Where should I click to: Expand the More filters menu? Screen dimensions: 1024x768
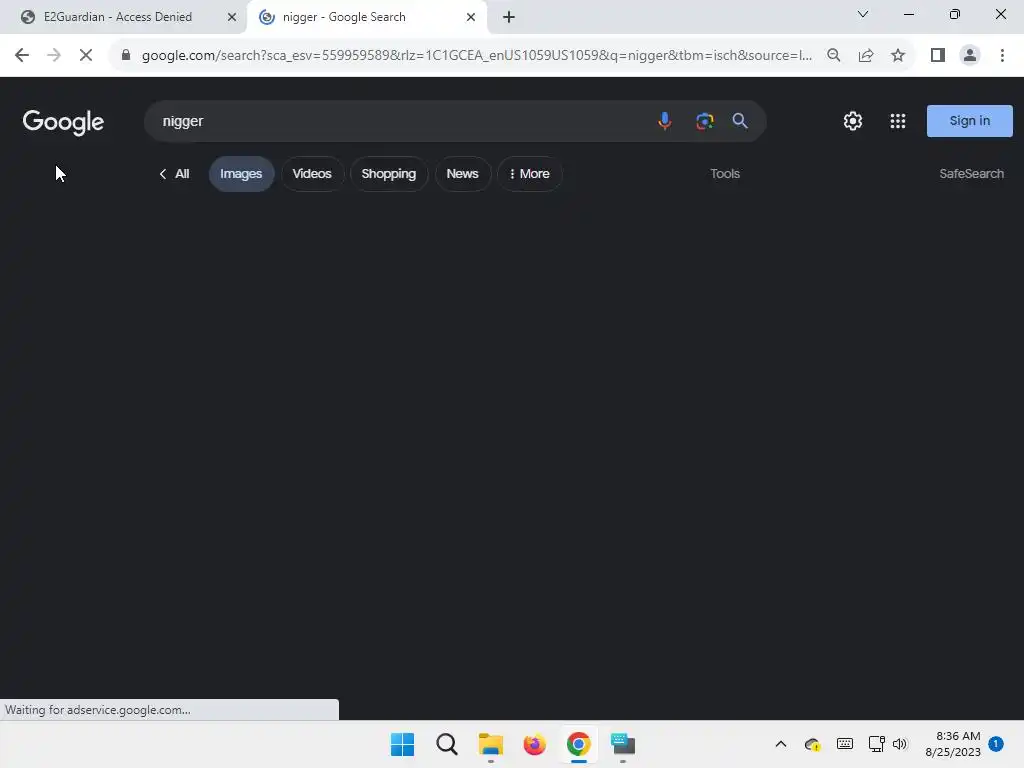pos(530,174)
